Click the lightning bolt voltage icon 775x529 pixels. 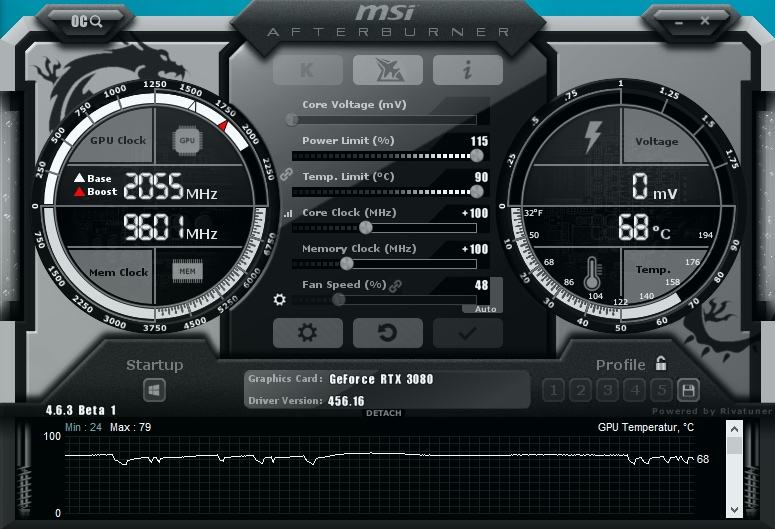(x=593, y=136)
